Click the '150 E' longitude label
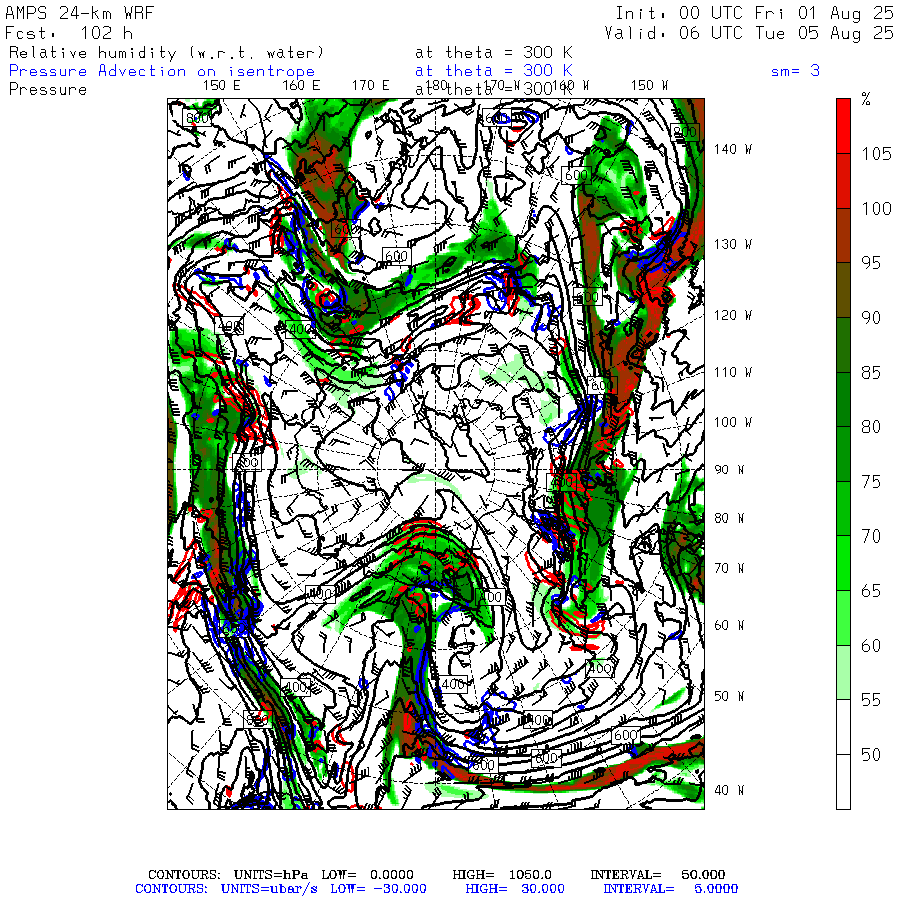900x900 pixels. [x=222, y=86]
